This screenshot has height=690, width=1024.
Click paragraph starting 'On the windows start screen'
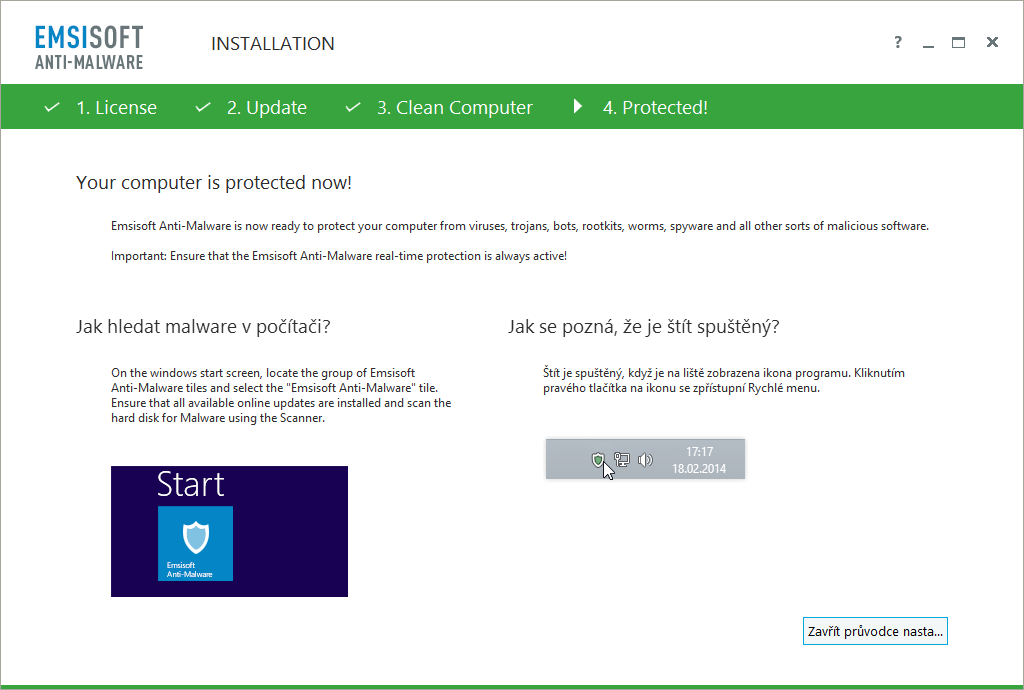(x=281, y=396)
